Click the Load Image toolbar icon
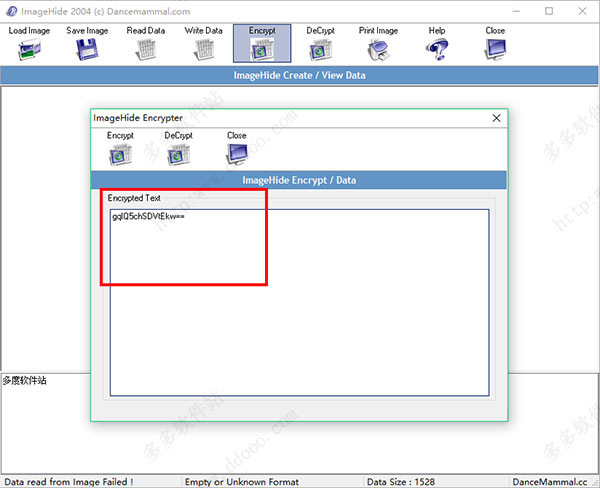600x488 pixels. 29,50
